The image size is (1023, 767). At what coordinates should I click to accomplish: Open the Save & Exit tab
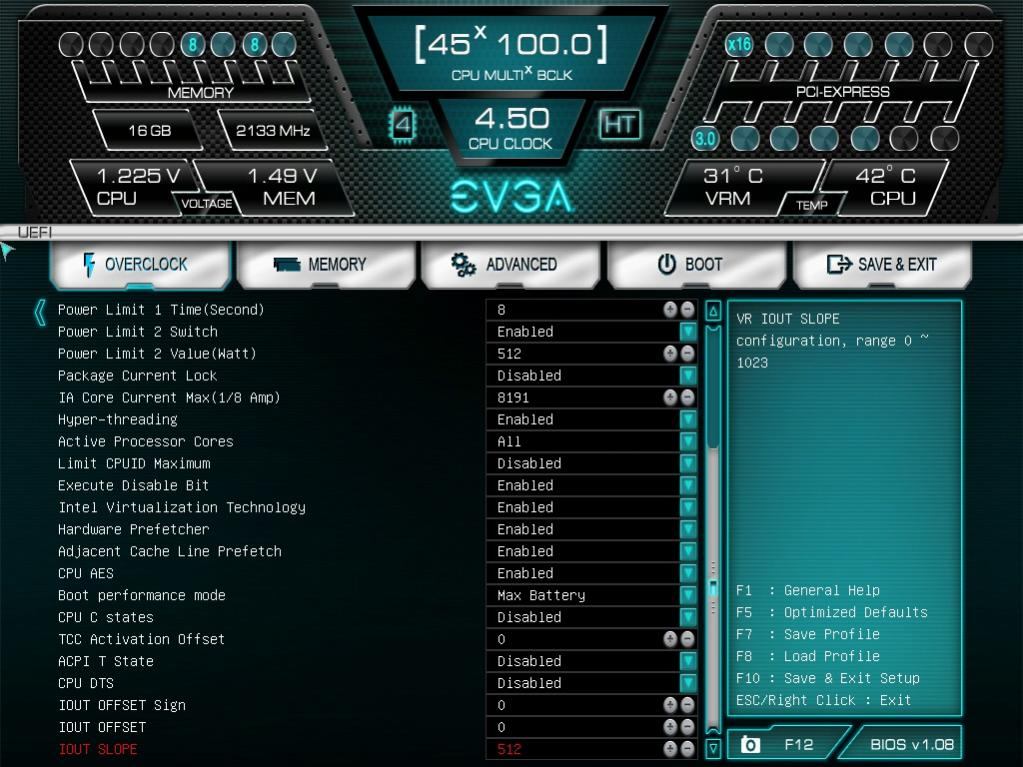pyautogui.click(x=882, y=264)
